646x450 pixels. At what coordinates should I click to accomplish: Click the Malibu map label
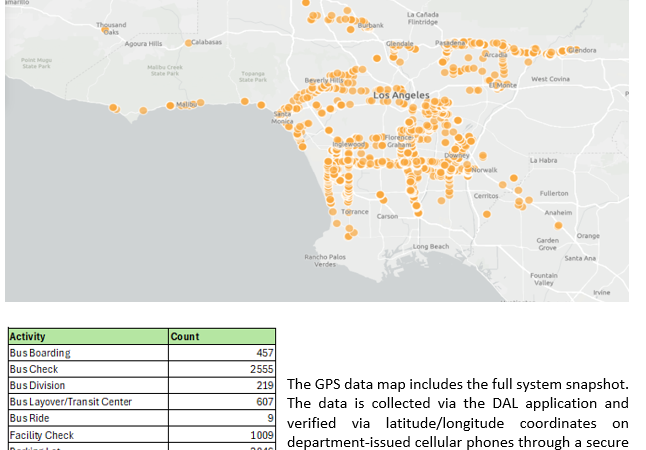(x=185, y=104)
